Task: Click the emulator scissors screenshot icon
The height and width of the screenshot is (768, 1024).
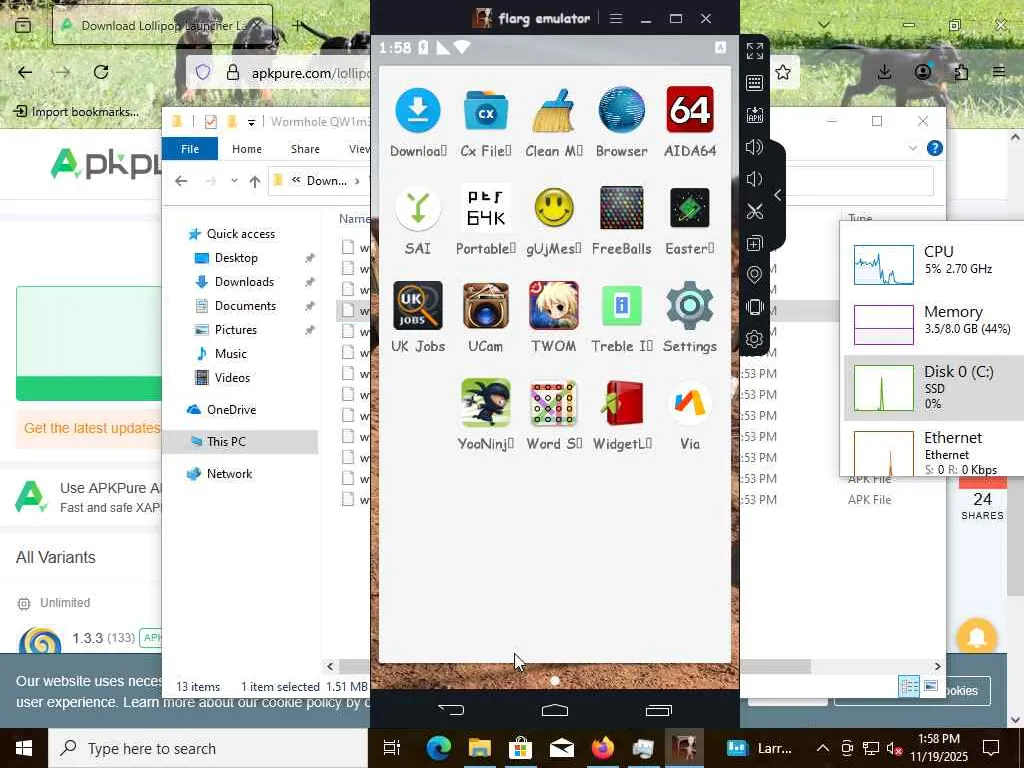Action: tap(754, 211)
